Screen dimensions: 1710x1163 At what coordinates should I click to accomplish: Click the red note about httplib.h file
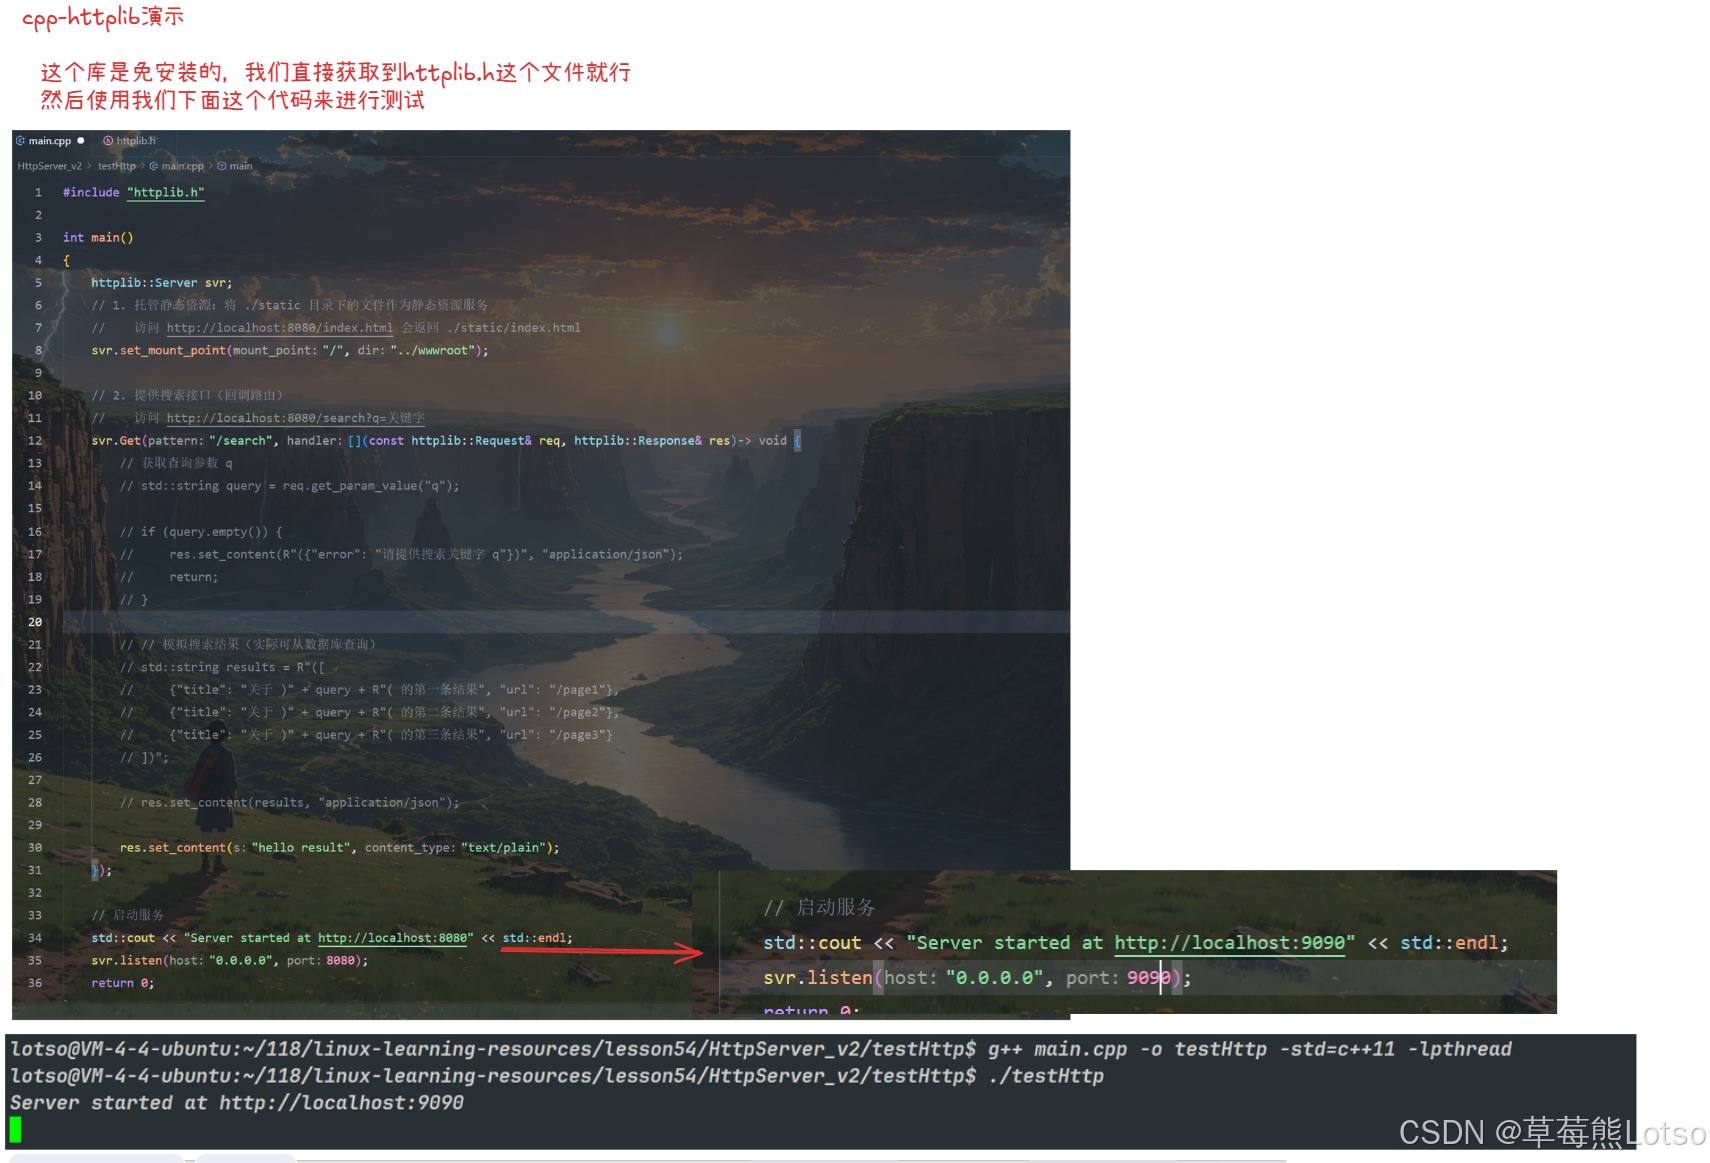[335, 72]
